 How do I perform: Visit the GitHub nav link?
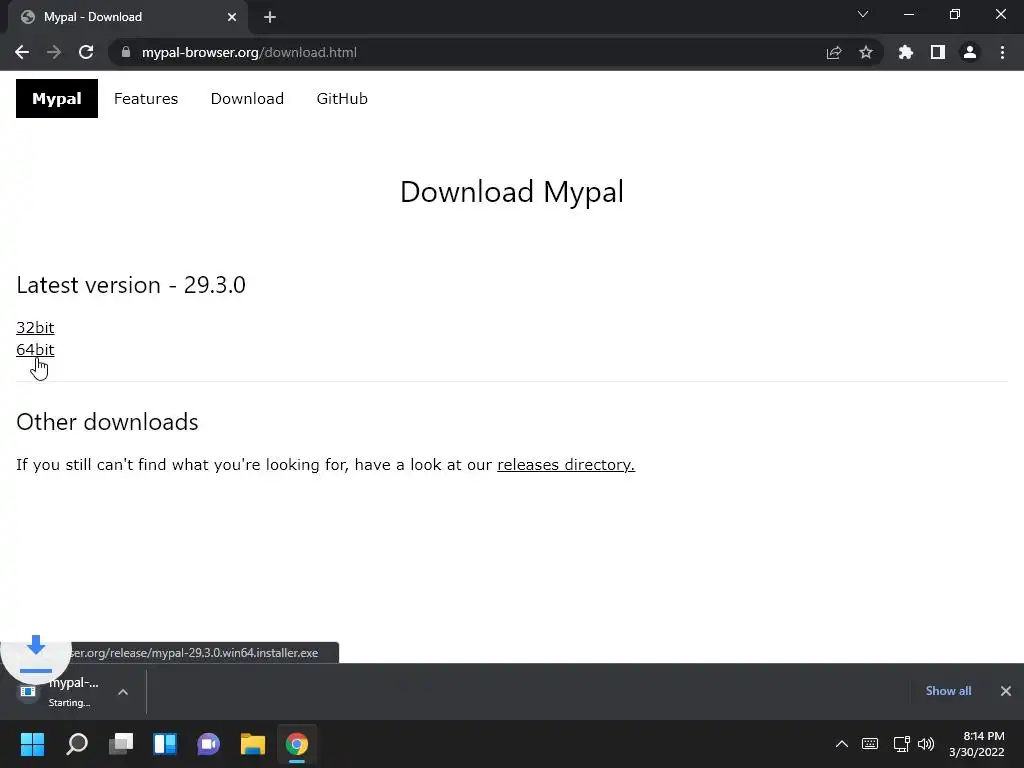(342, 99)
